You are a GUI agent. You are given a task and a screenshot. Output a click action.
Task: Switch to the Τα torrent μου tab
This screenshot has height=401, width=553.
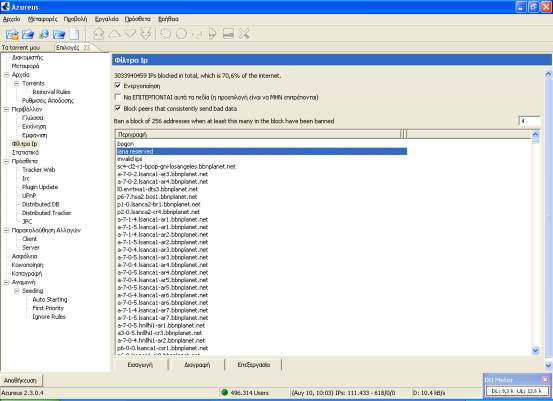[x=21, y=47]
